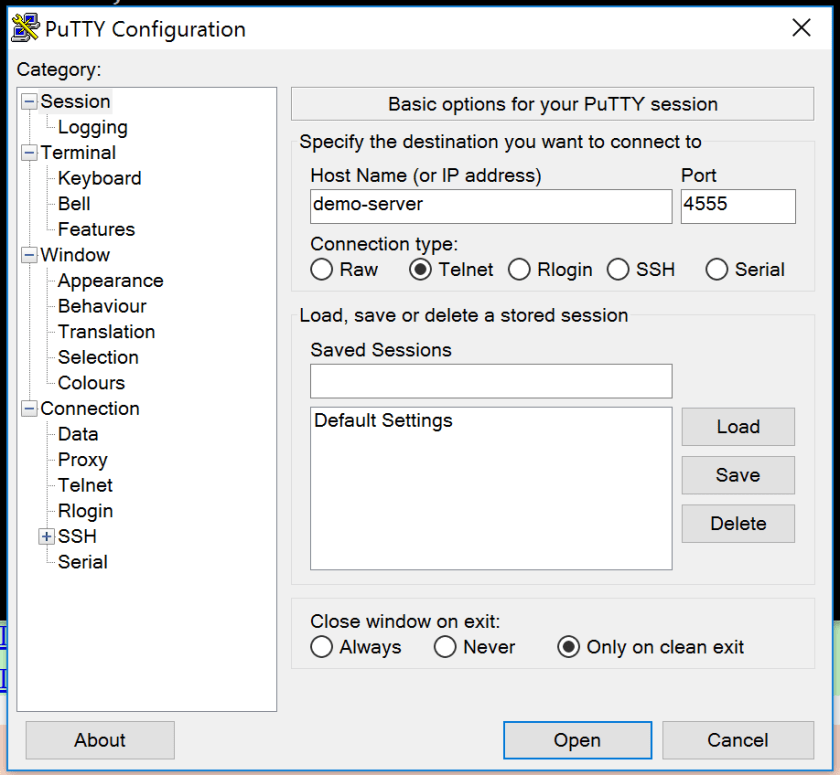840x775 pixels.
Task: Go to Colours settings in tree
Action: [x=91, y=383]
